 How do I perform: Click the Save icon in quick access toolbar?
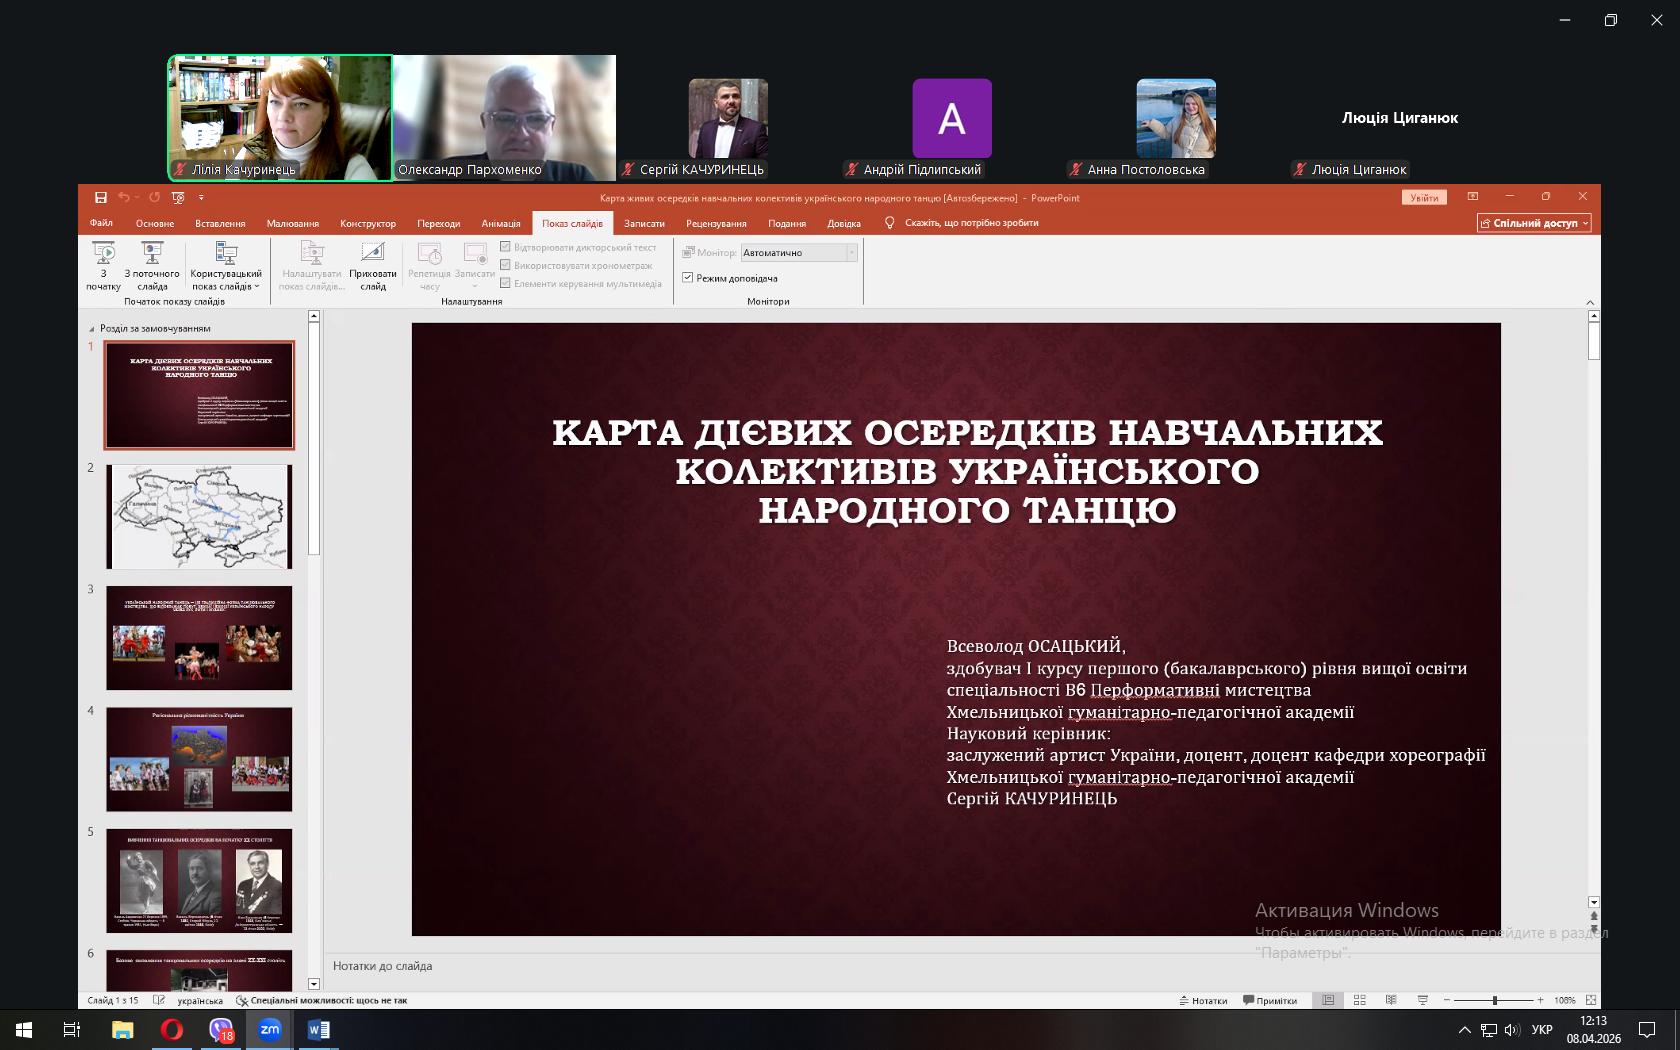(x=100, y=198)
